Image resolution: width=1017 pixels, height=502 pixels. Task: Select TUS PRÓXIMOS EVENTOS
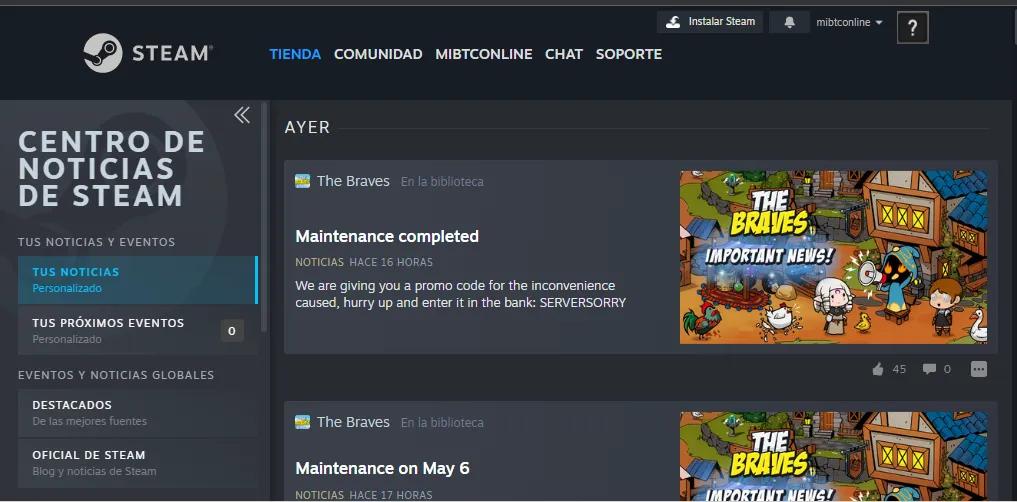pyautogui.click(x=138, y=330)
